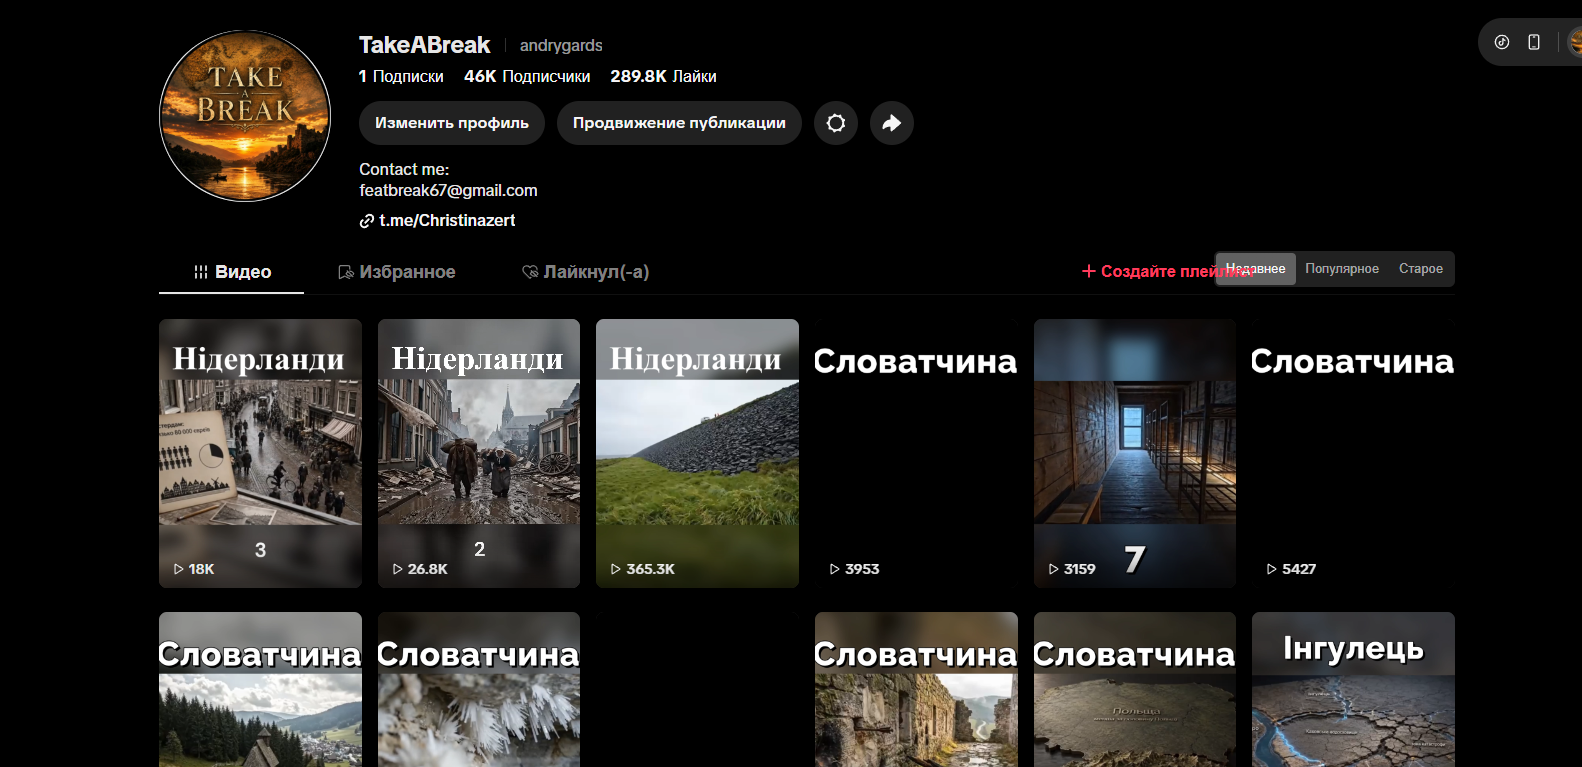Open the Избранное tab
The height and width of the screenshot is (767, 1582).
(x=397, y=272)
